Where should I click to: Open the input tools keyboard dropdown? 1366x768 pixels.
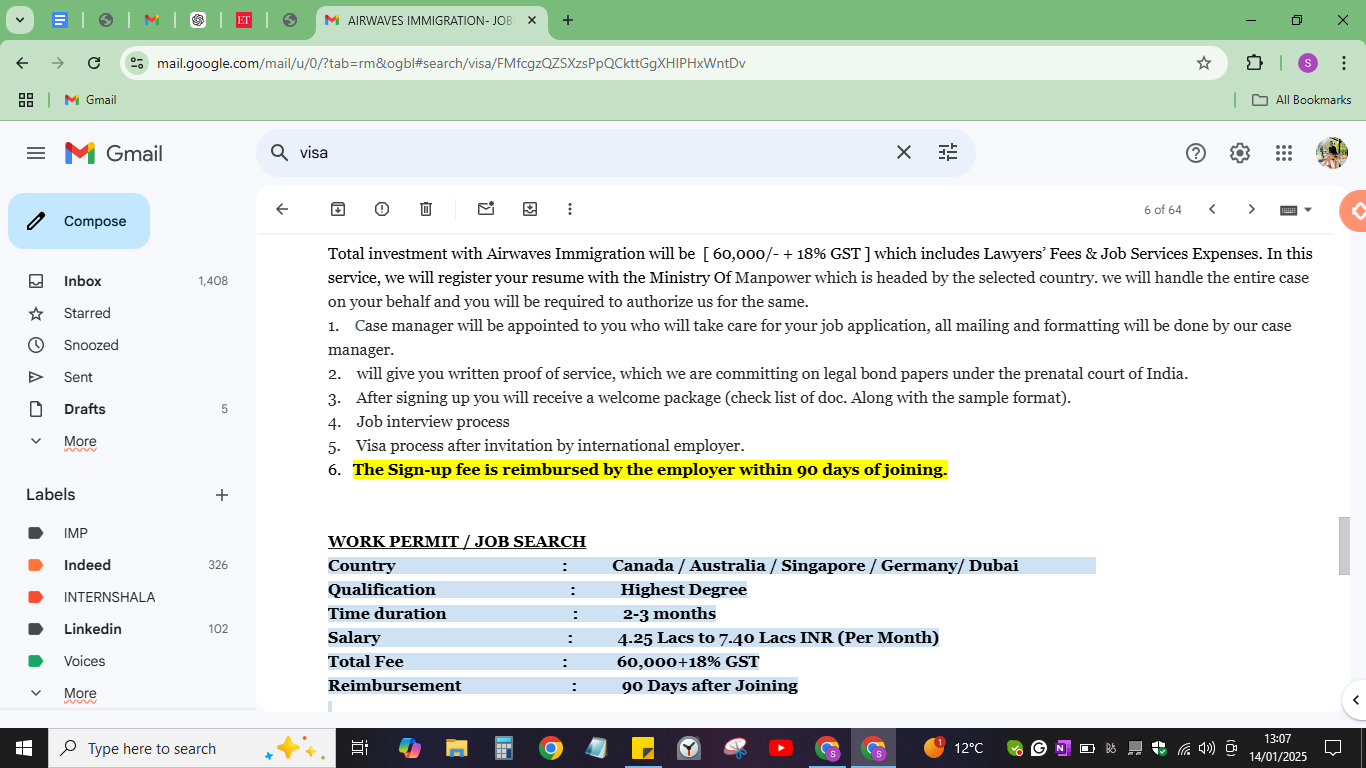tap(1296, 210)
